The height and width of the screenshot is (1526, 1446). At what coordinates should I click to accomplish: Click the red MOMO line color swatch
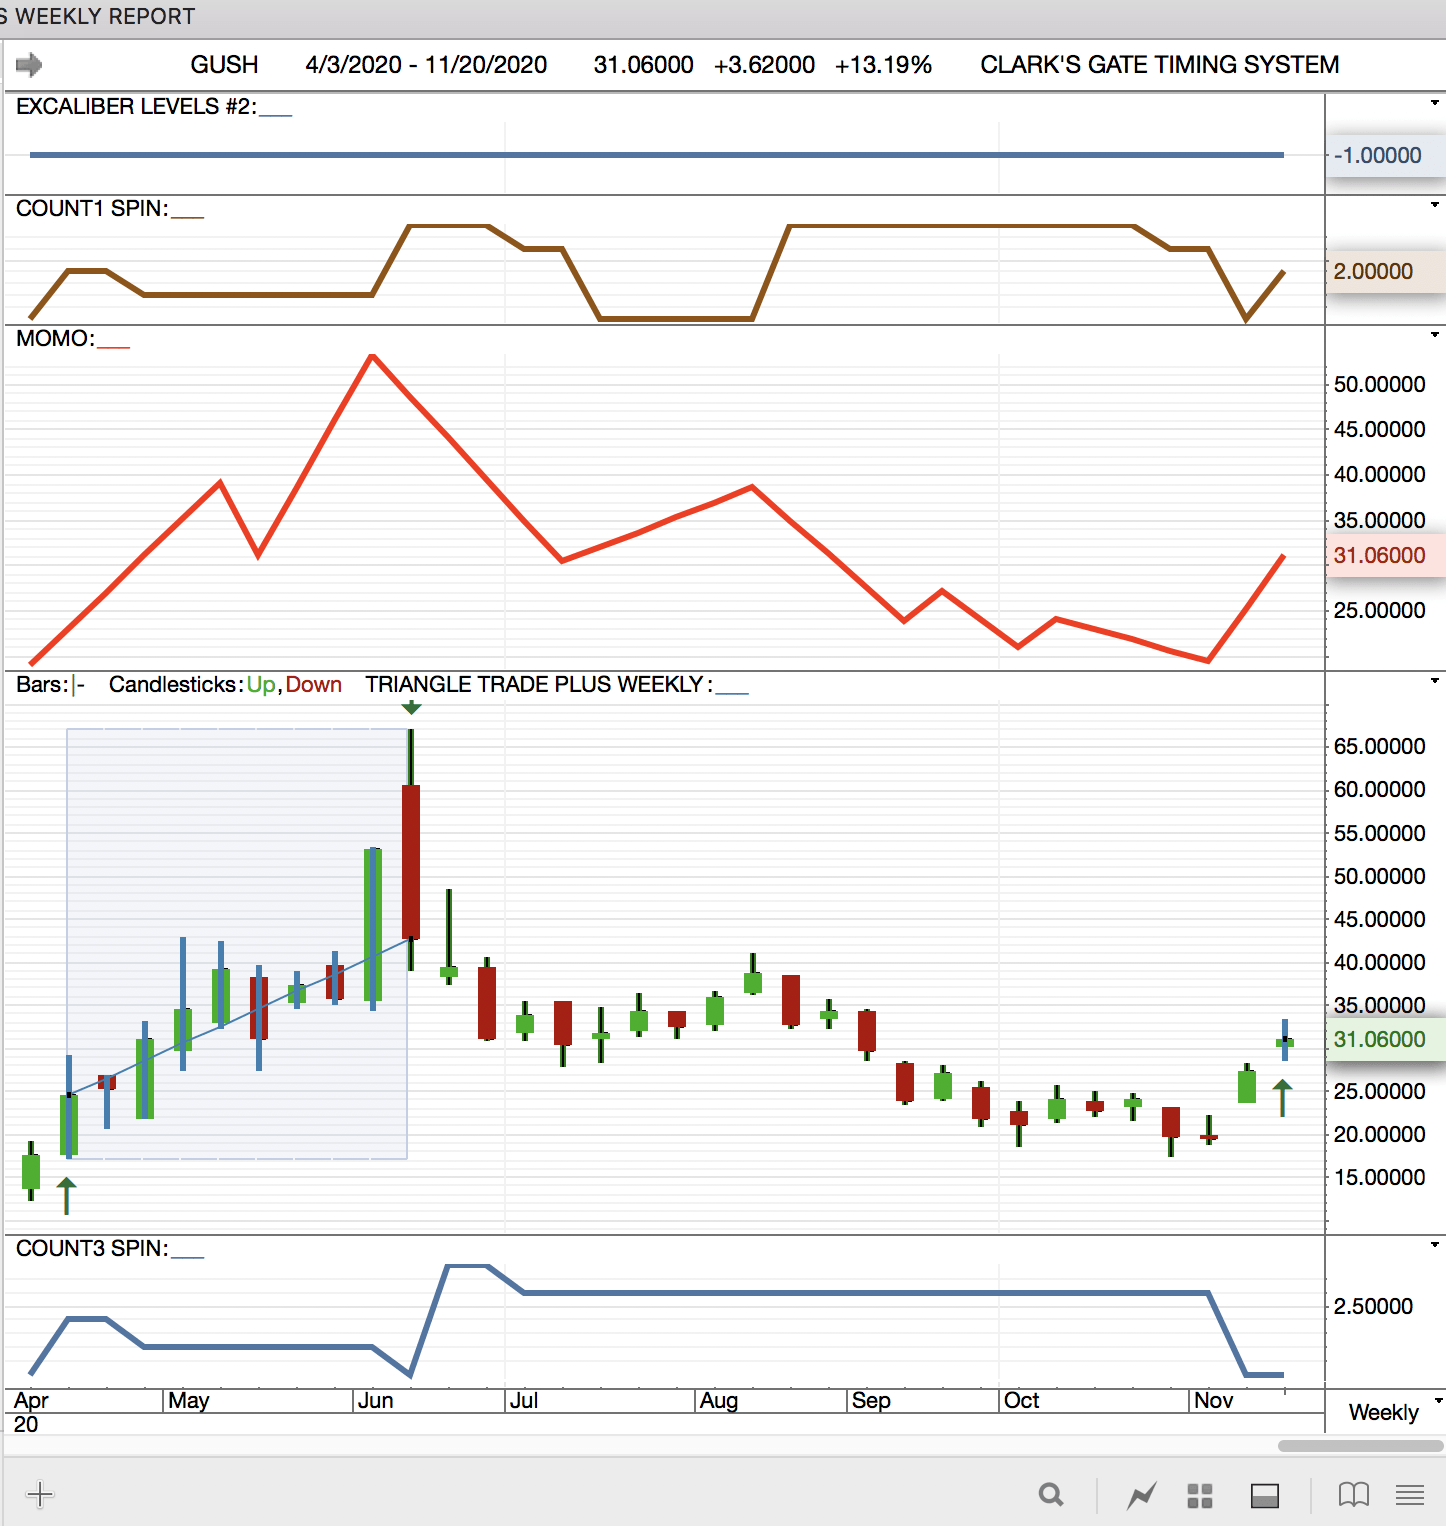click(x=114, y=347)
